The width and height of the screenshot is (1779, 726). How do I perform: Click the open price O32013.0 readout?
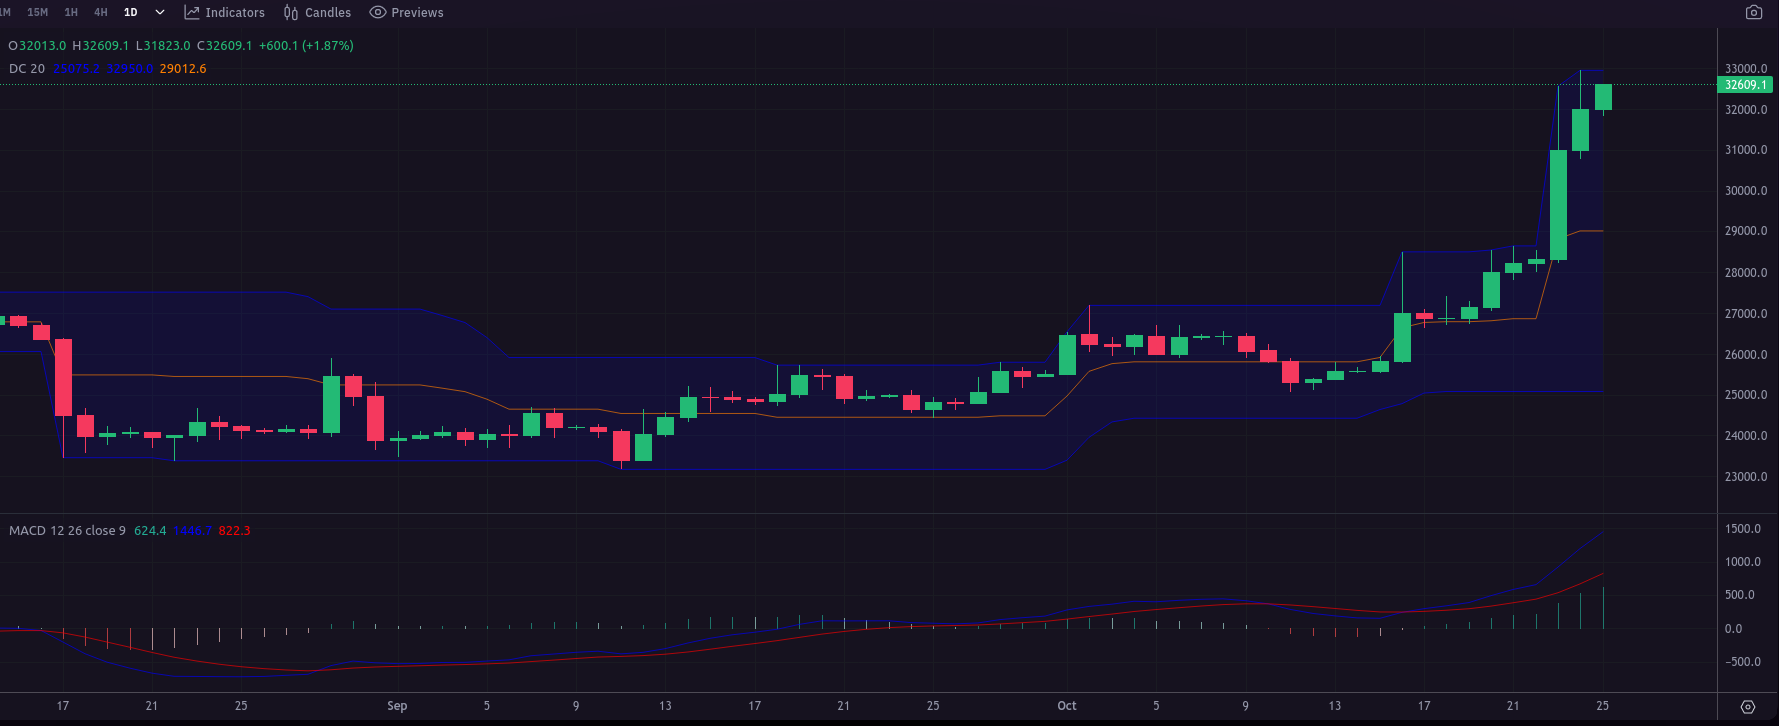pyautogui.click(x=37, y=46)
